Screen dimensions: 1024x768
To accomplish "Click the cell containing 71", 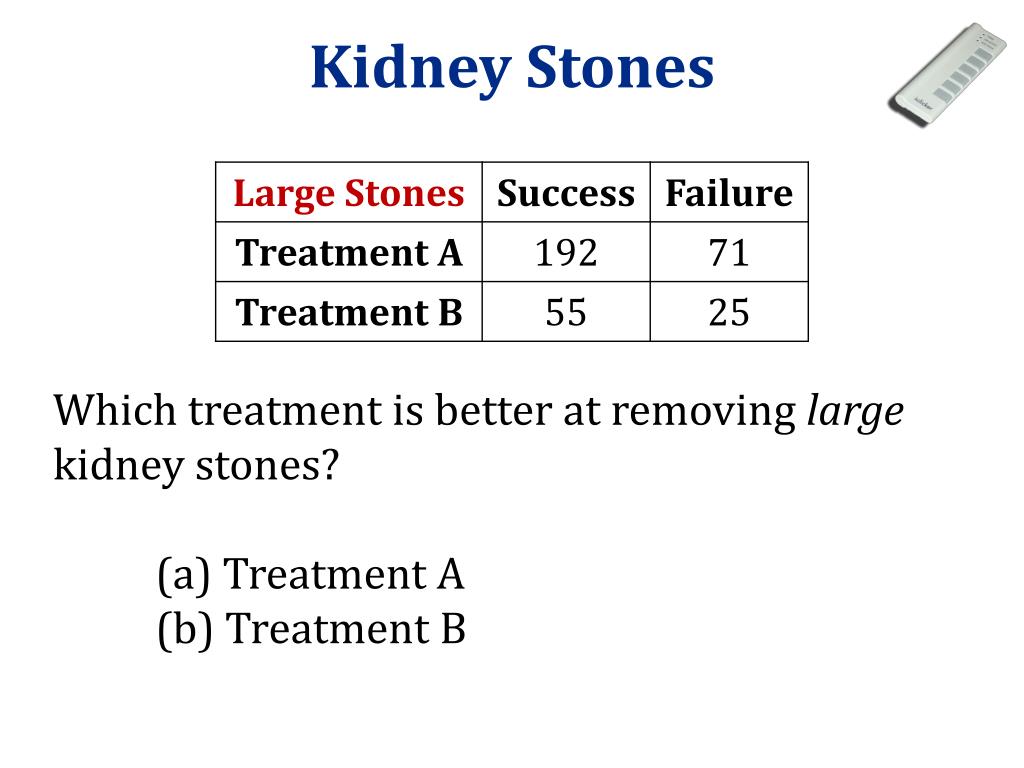I will point(729,252).
